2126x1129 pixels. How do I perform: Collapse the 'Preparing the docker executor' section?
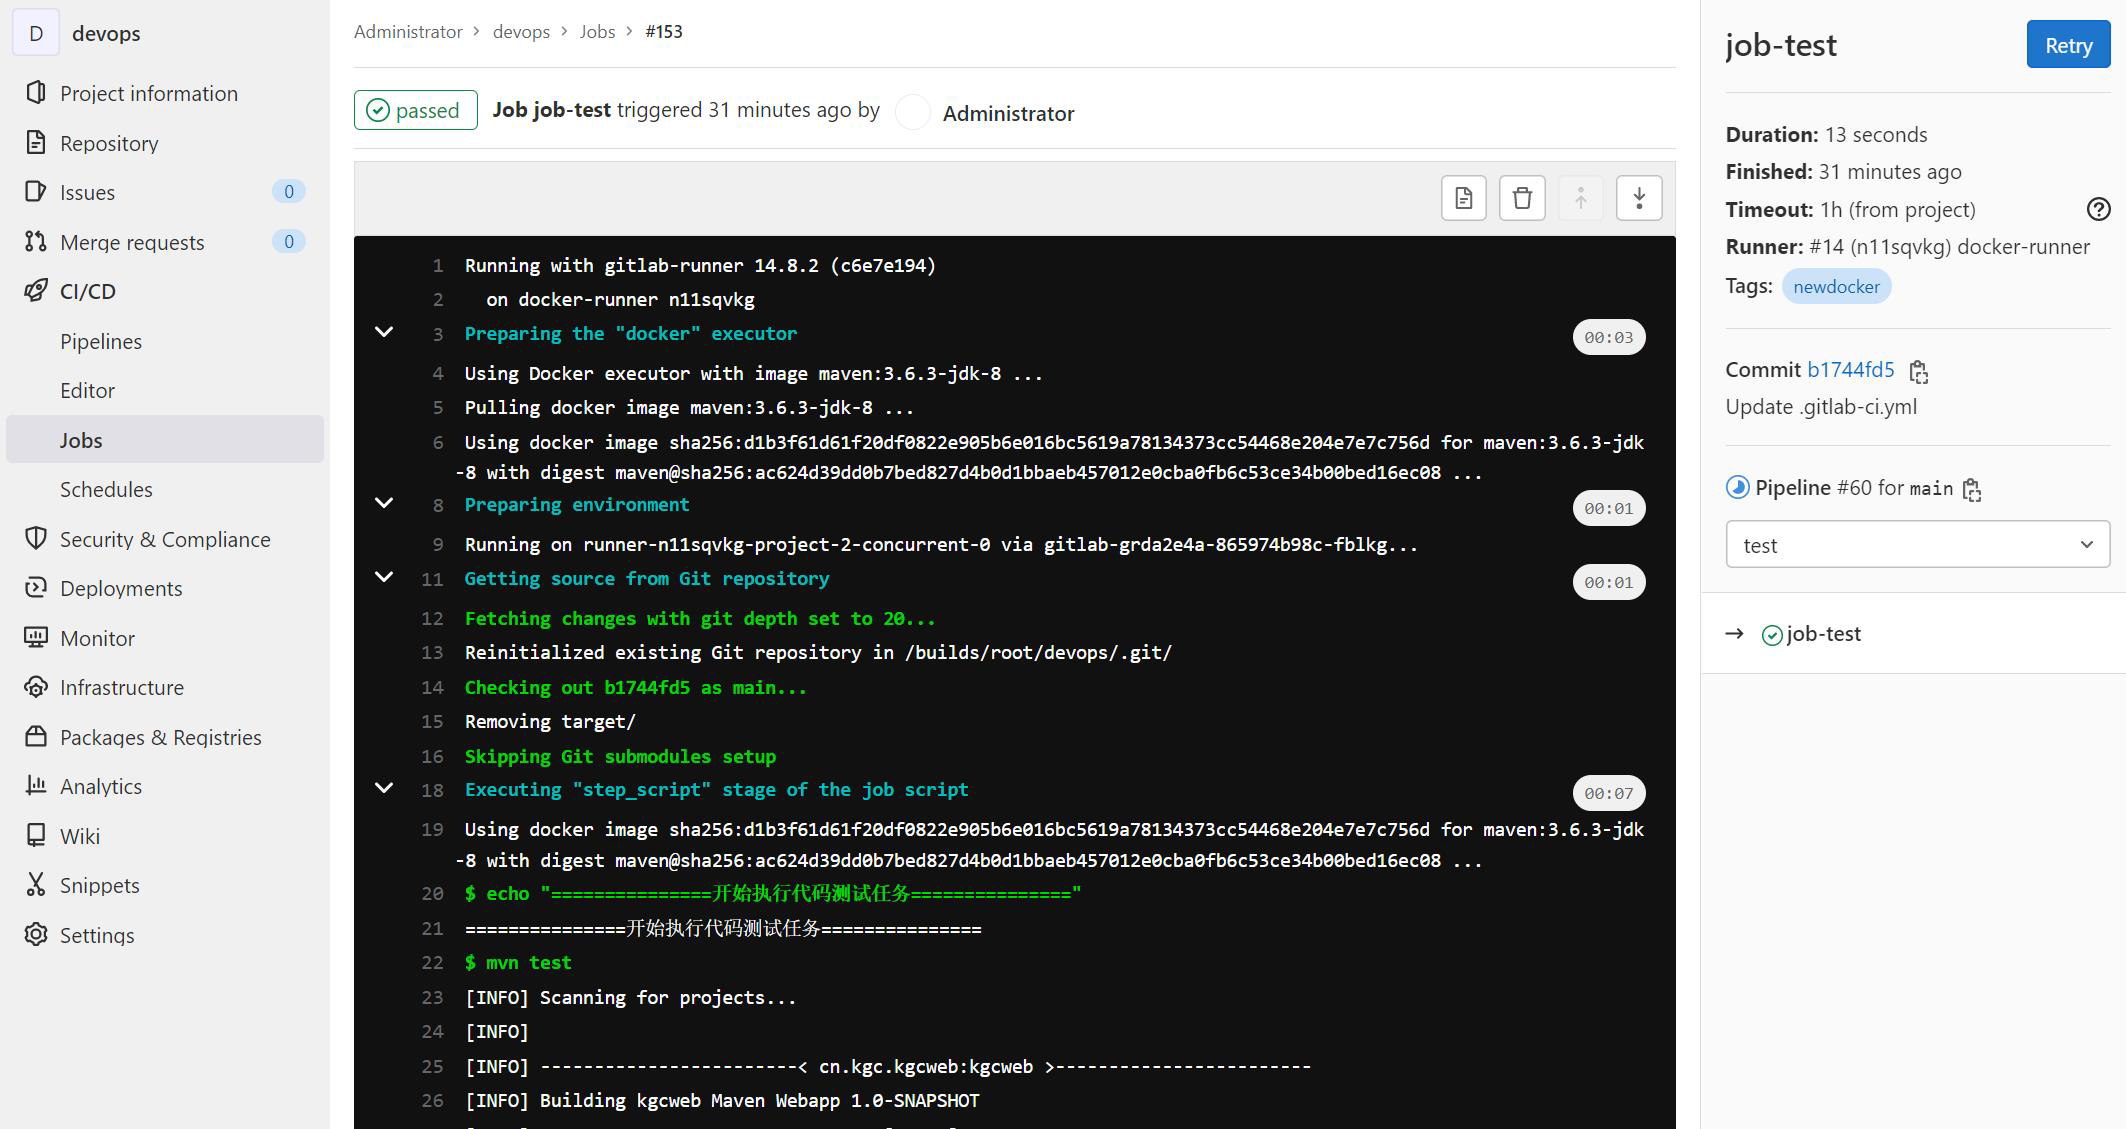(x=384, y=332)
